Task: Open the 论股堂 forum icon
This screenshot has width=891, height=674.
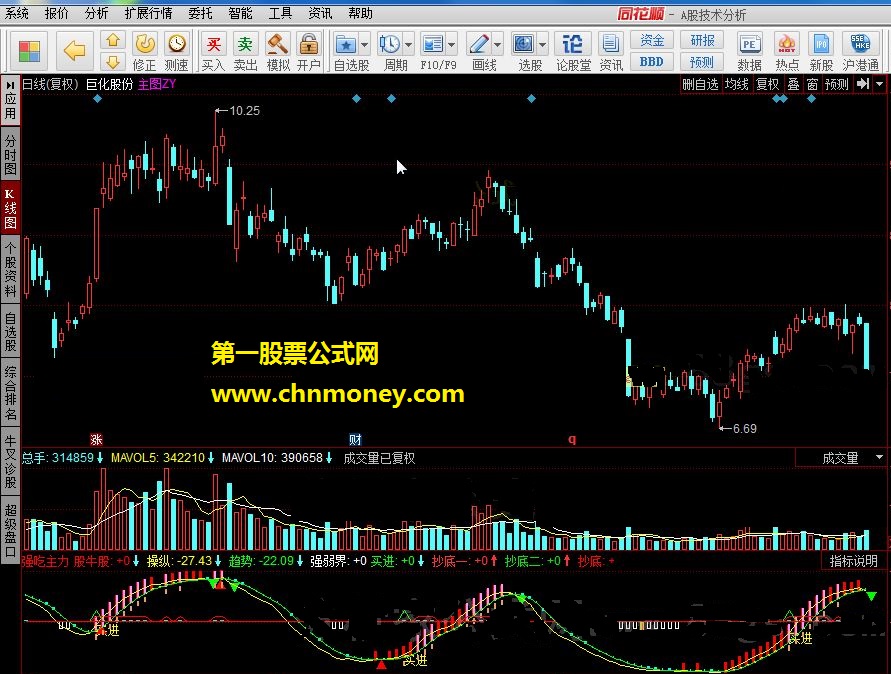Action: pyautogui.click(x=573, y=52)
